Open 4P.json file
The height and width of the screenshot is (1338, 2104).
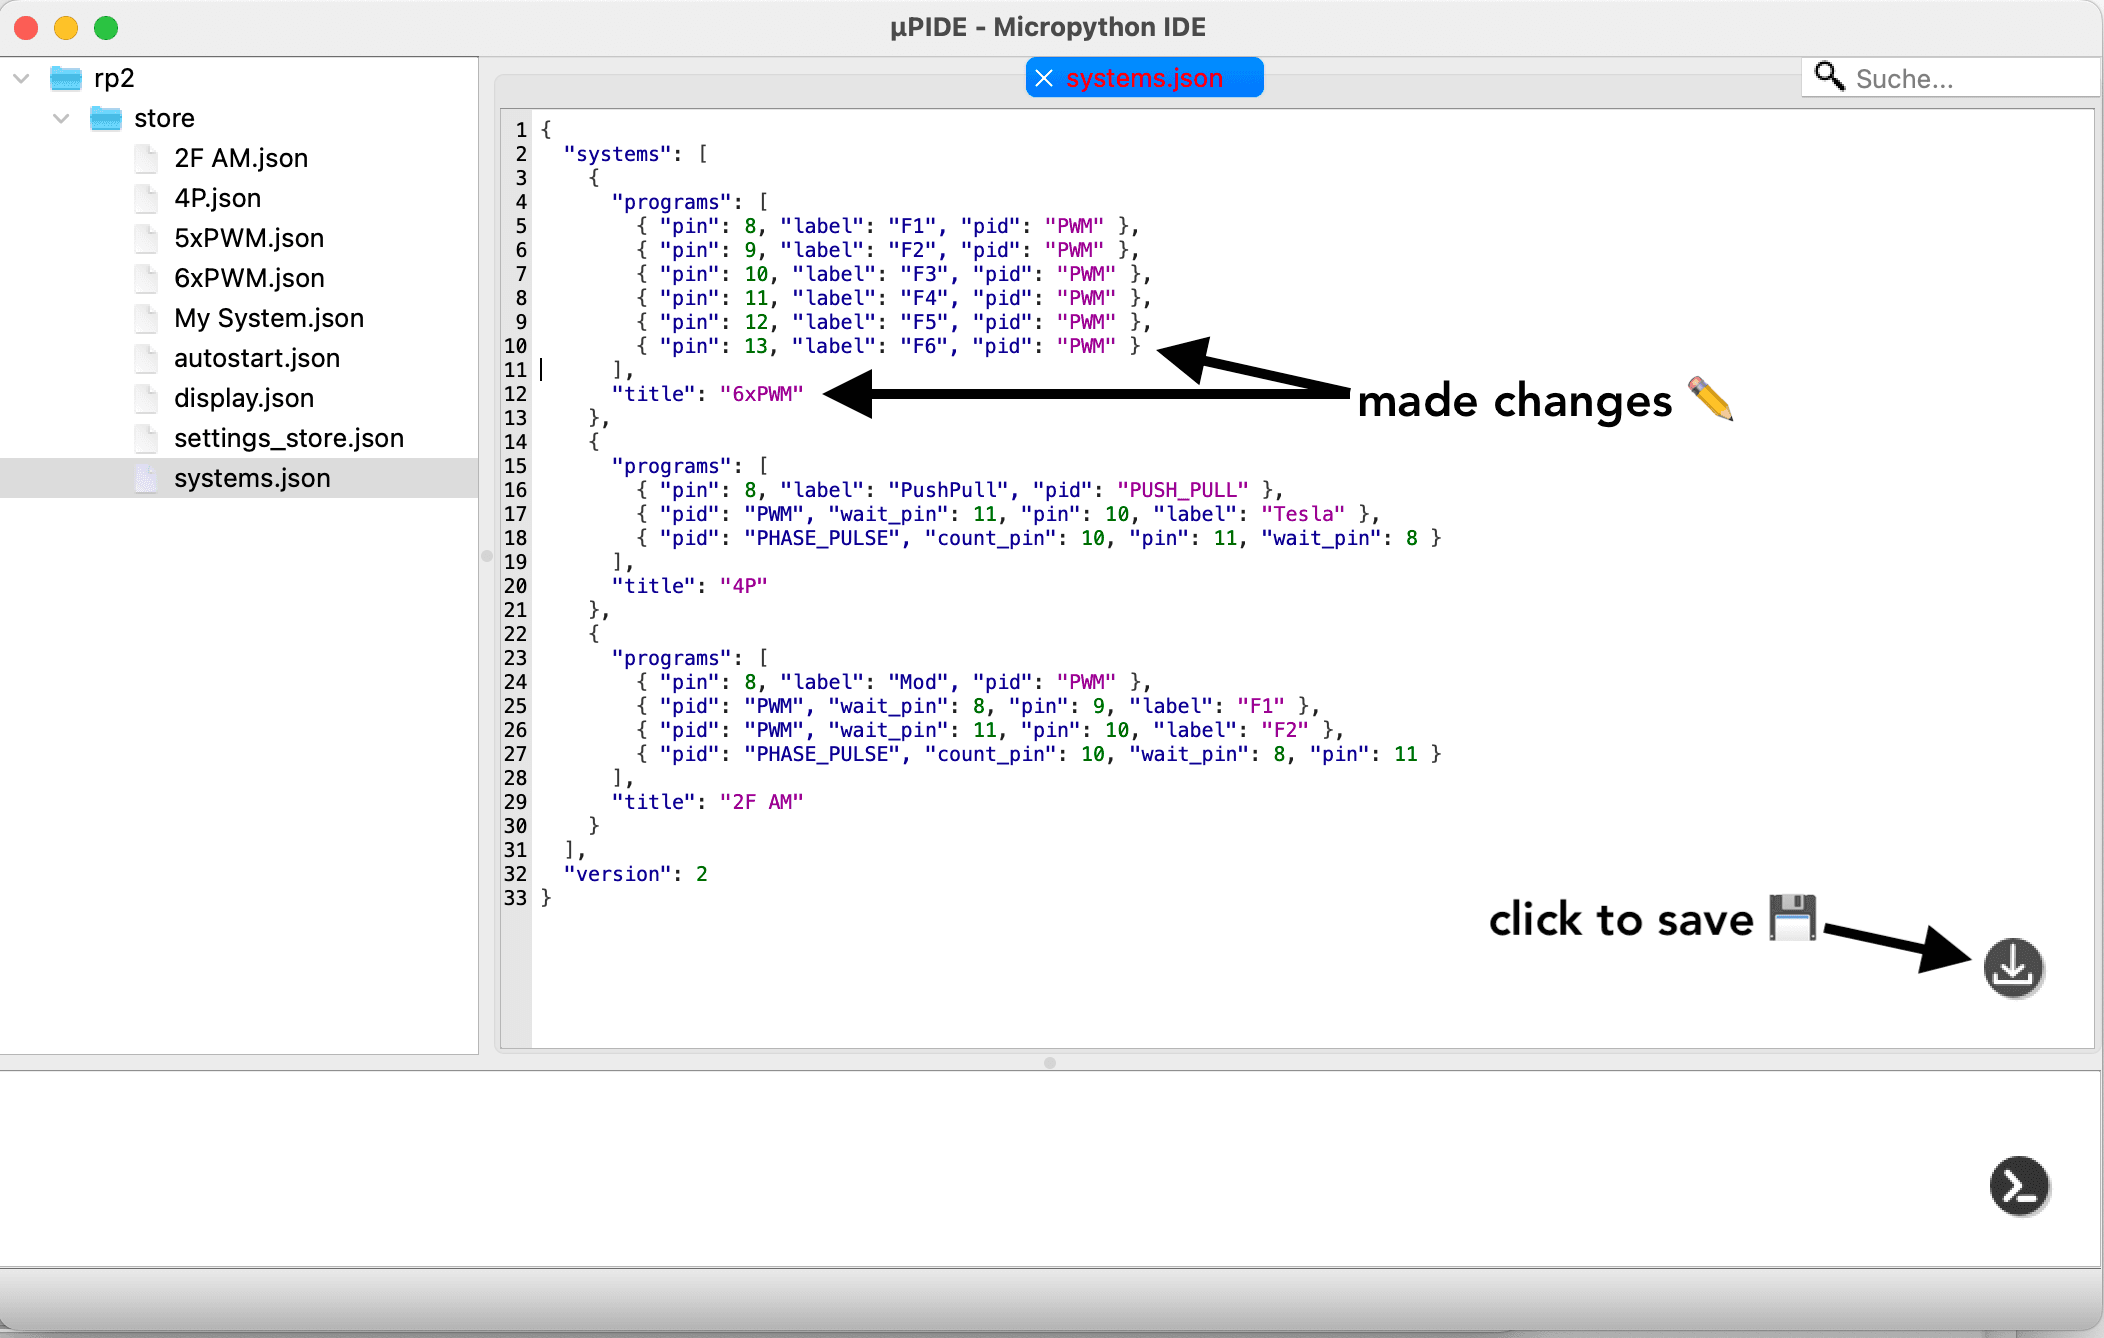[217, 198]
